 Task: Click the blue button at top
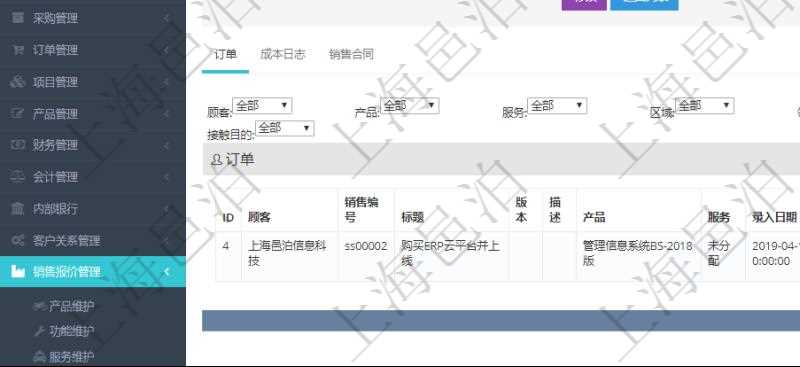(x=644, y=4)
